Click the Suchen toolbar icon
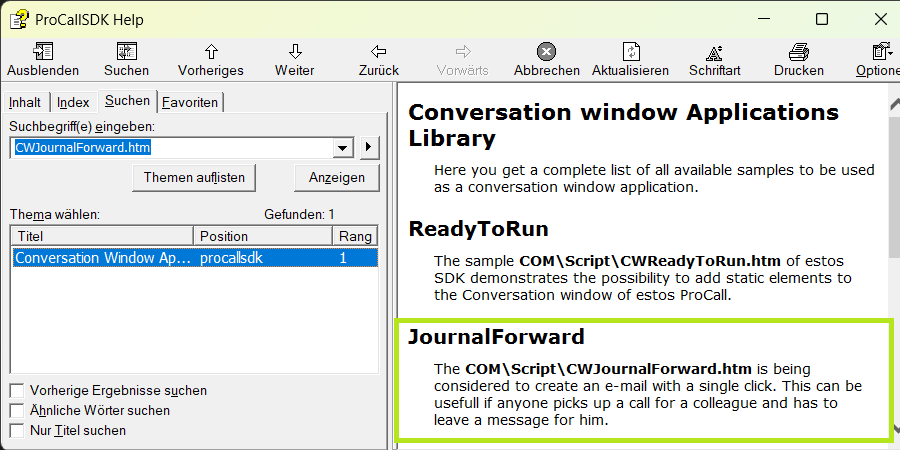This screenshot has height=450, width=900. click(126, 52)
